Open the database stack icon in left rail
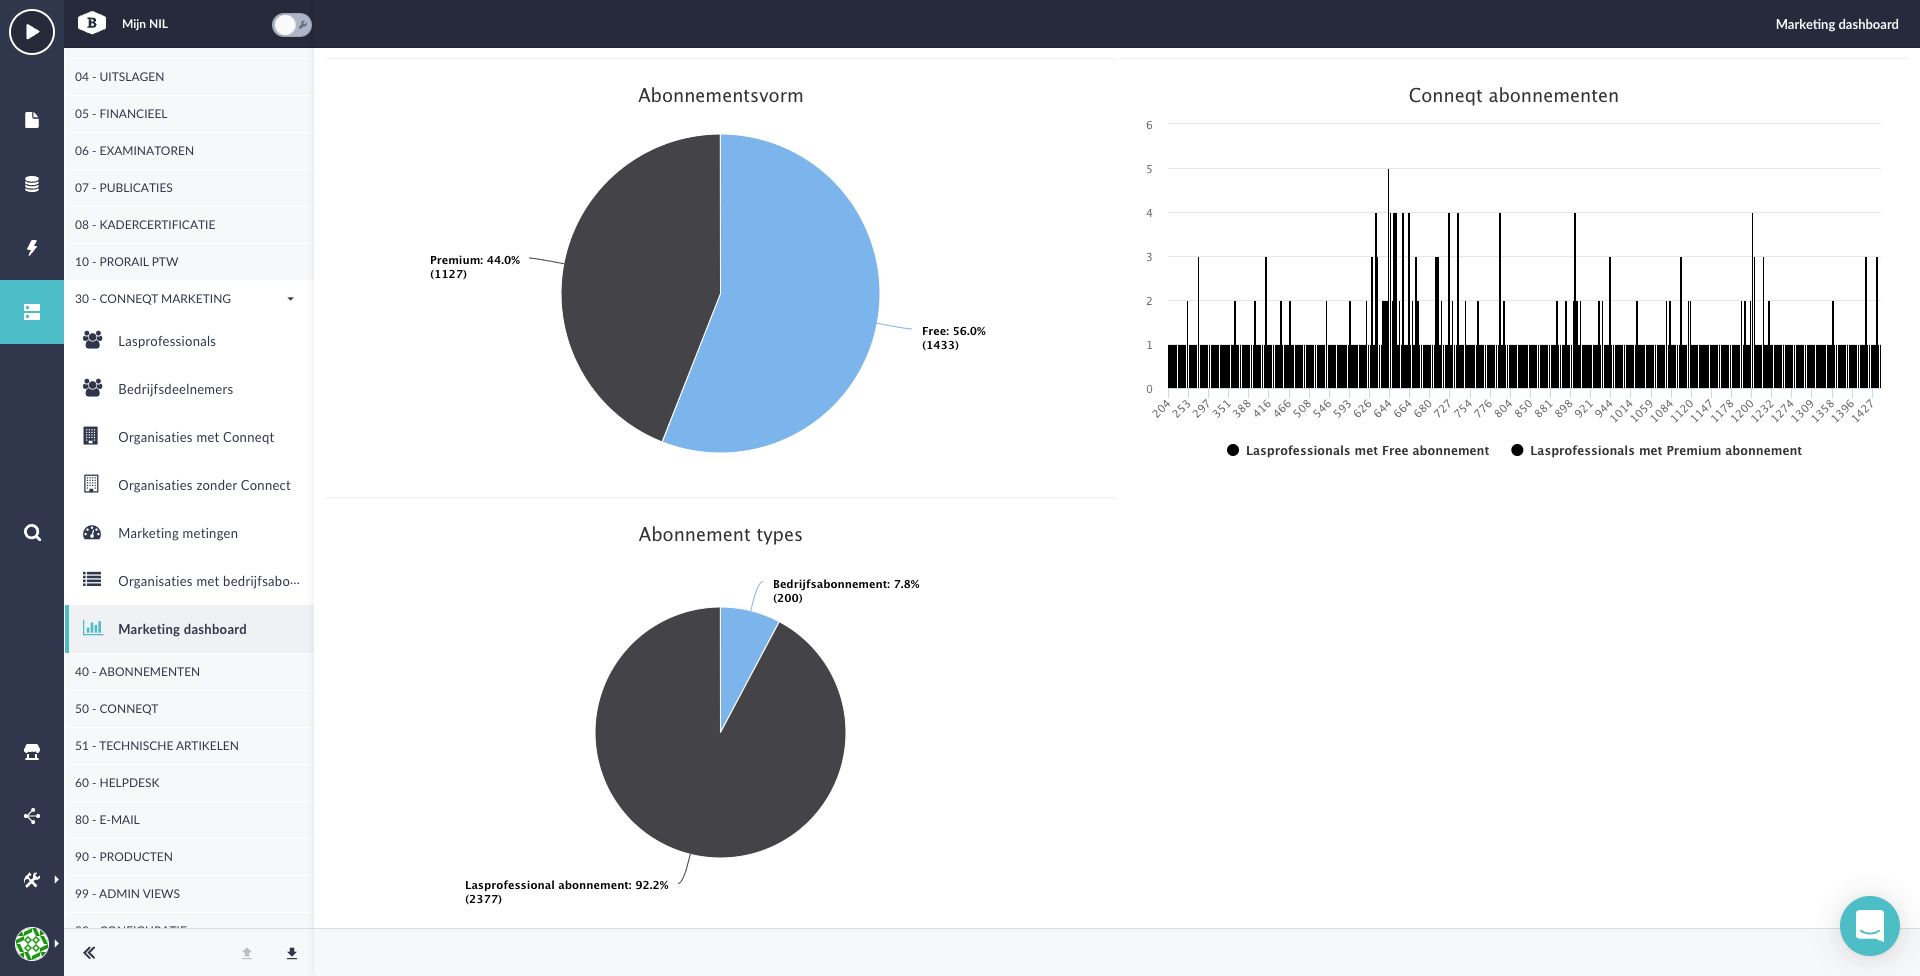This screenshot has width=1920, height=976. click(x=32, y=184)
